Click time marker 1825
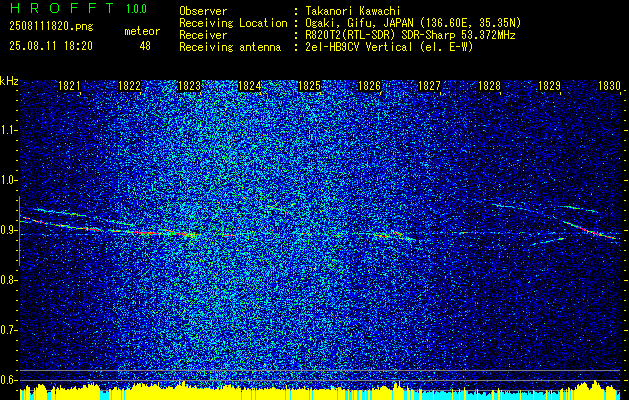Screen dimensions: 629x400 point(310,86)
